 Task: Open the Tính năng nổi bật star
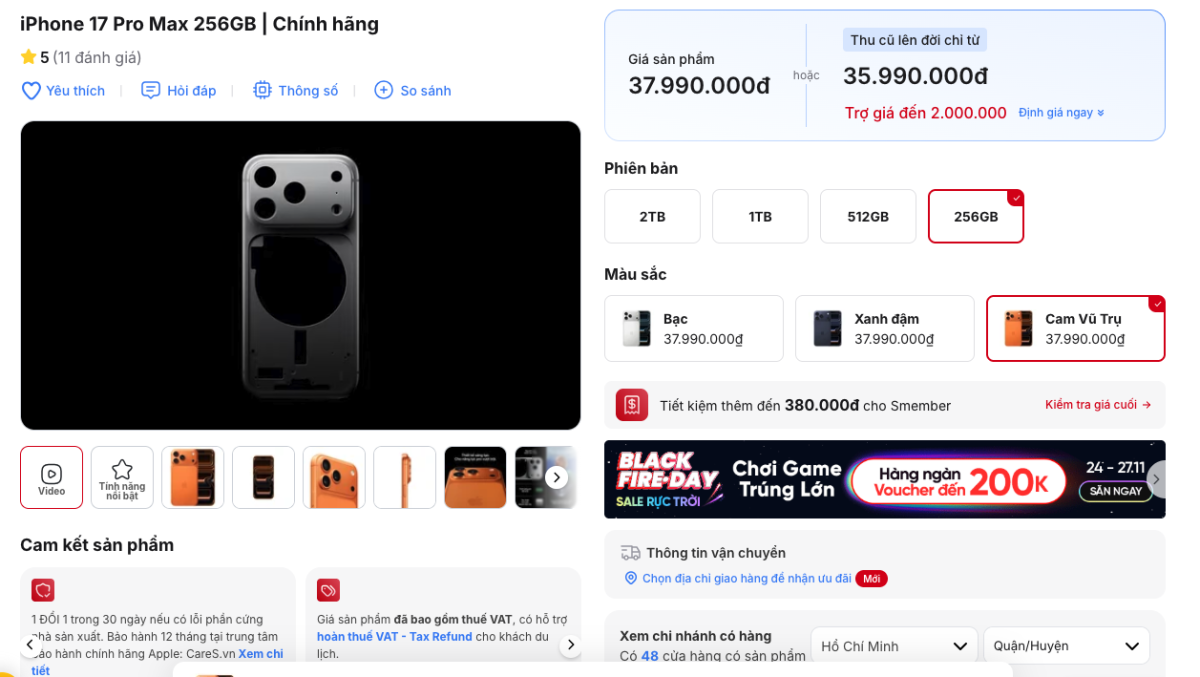[x=122, y=477]
